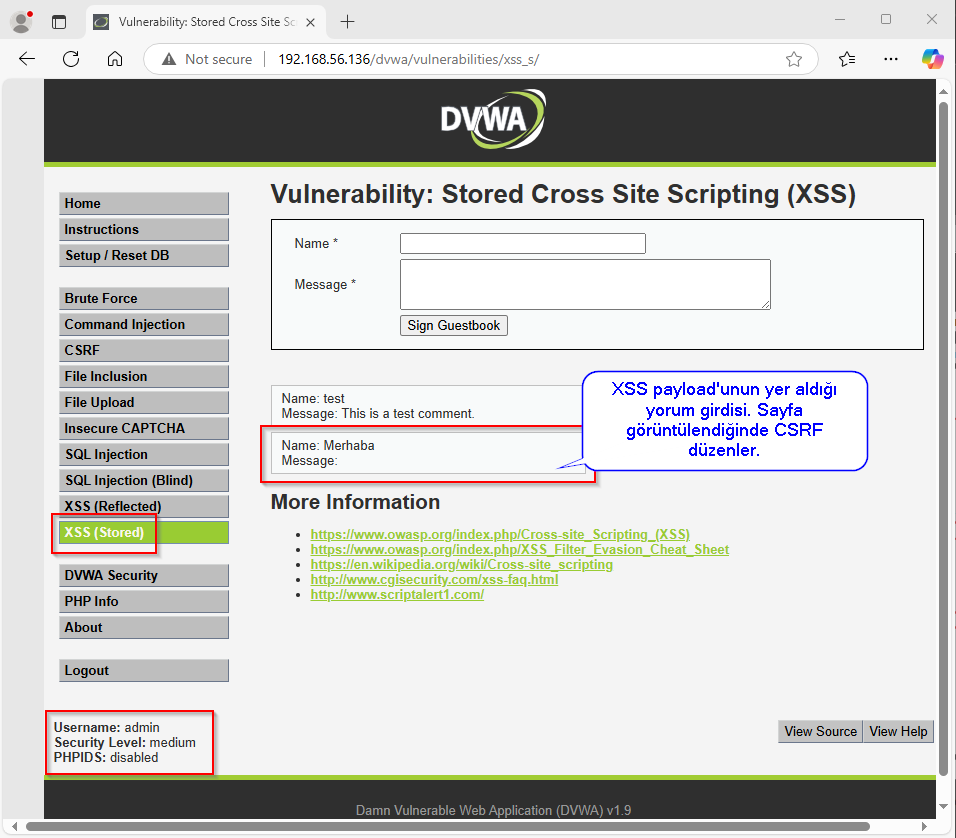This screenshot has width=956, height=838.
Task: Open the OWASP Cross-site_Scripting_(XSS) link
Action: 500,534
